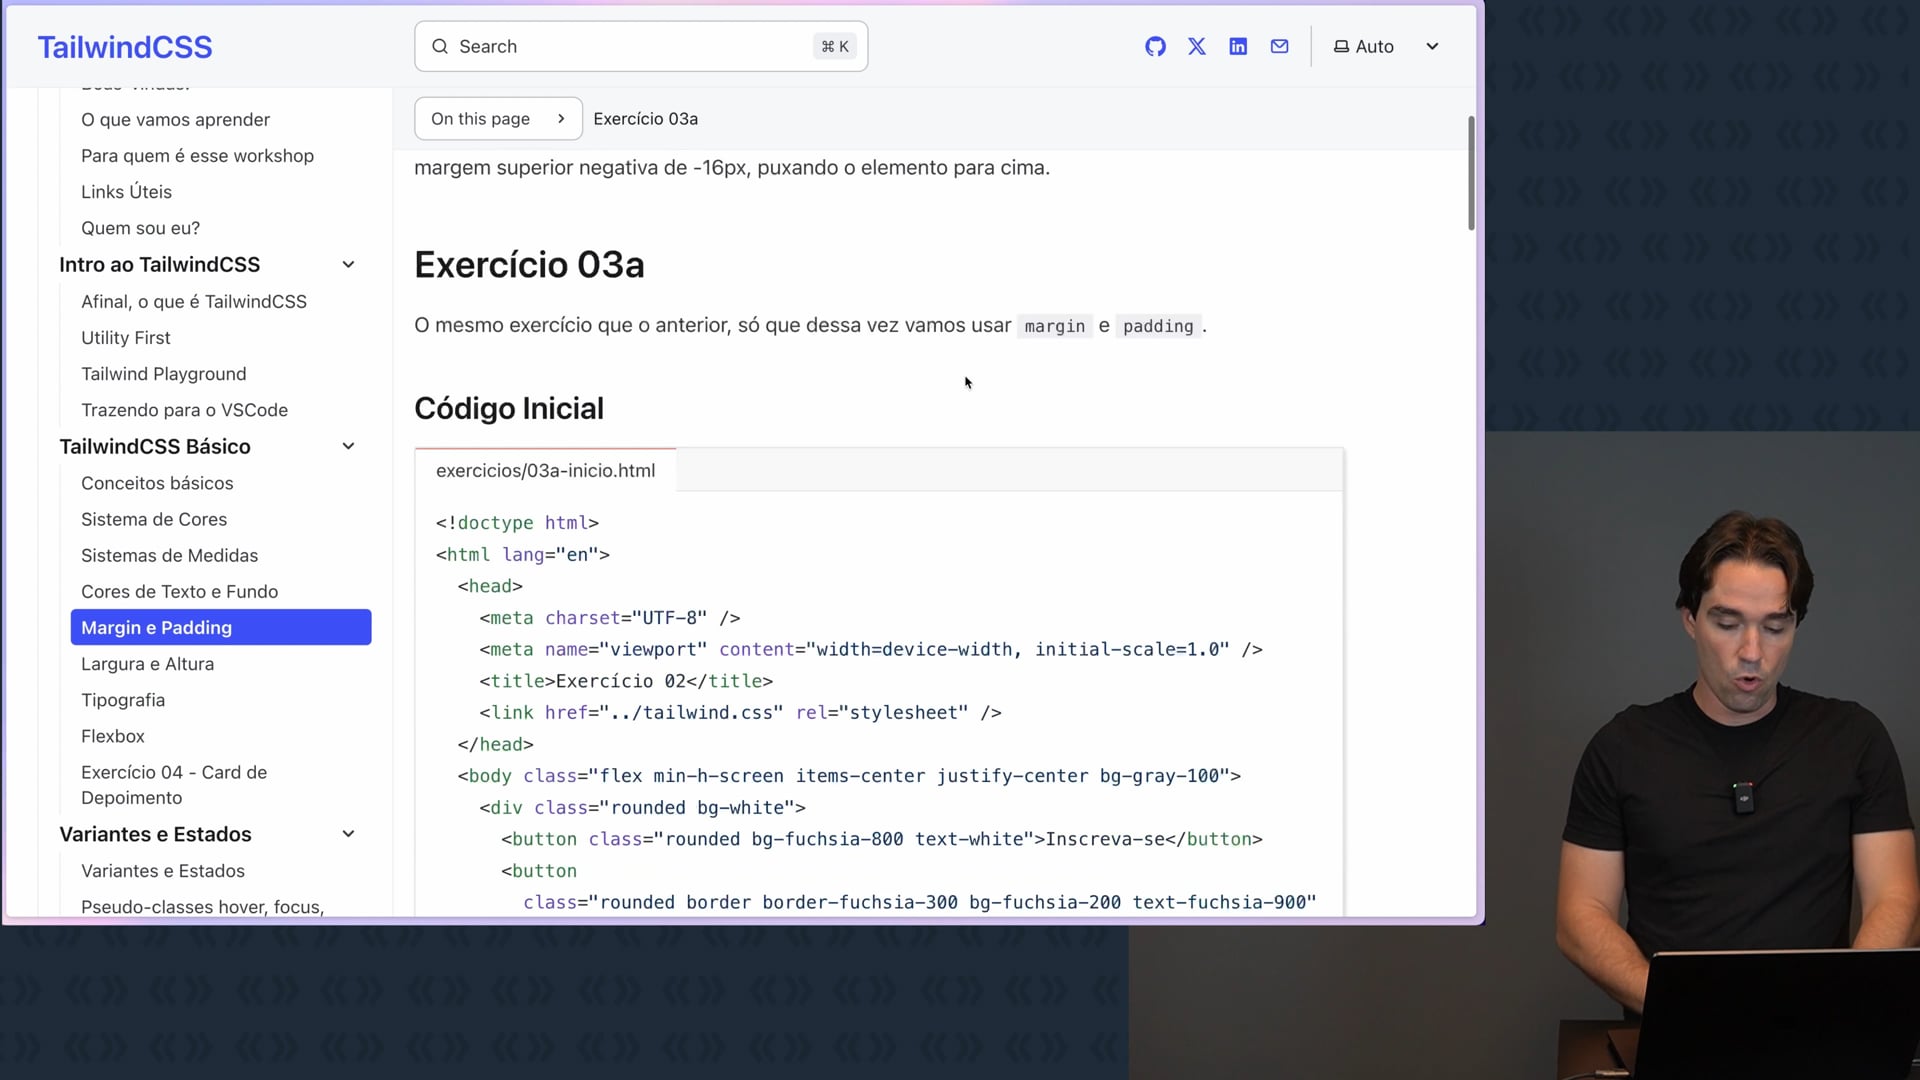
Task: Click the TailwindCSS Básico section title
Action: 155,447
